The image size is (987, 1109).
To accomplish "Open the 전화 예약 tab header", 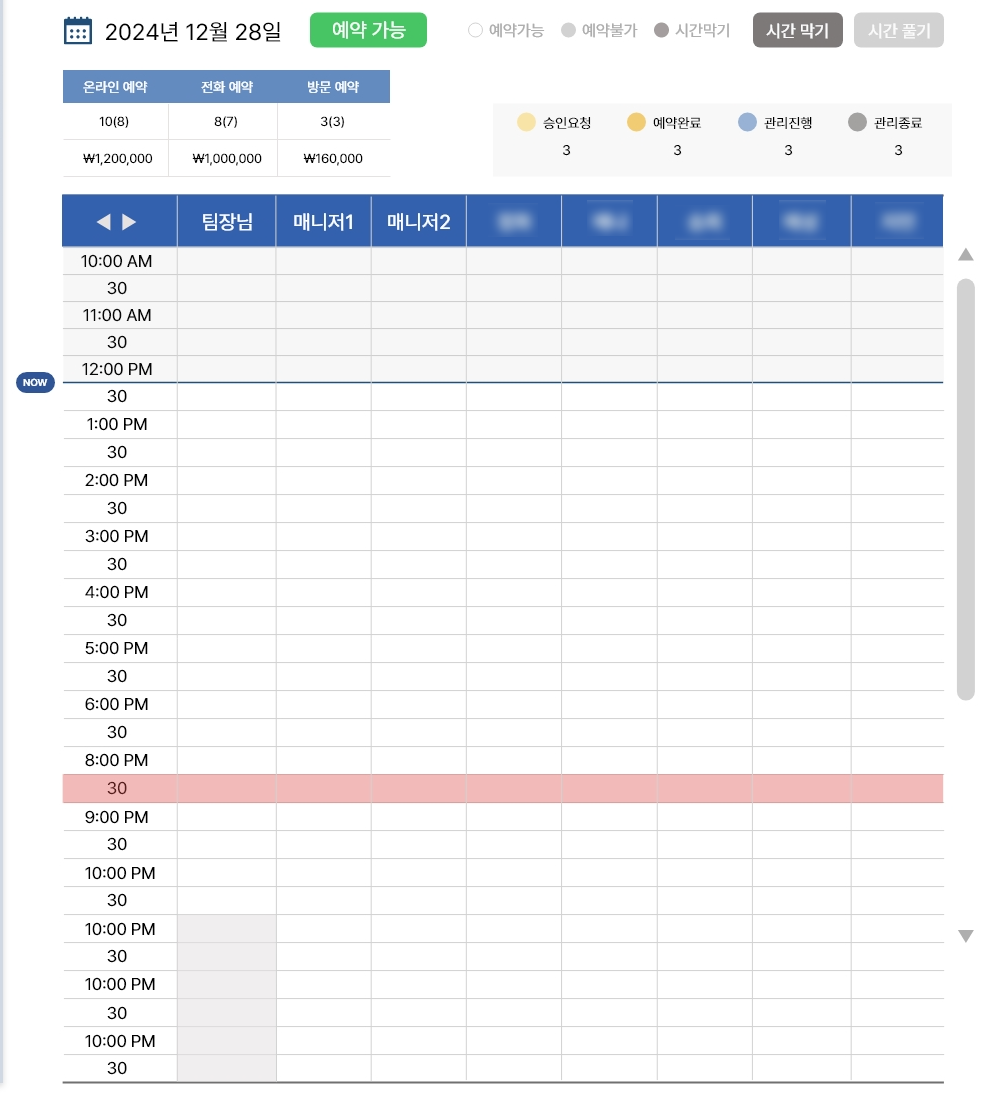I will 226,87.
